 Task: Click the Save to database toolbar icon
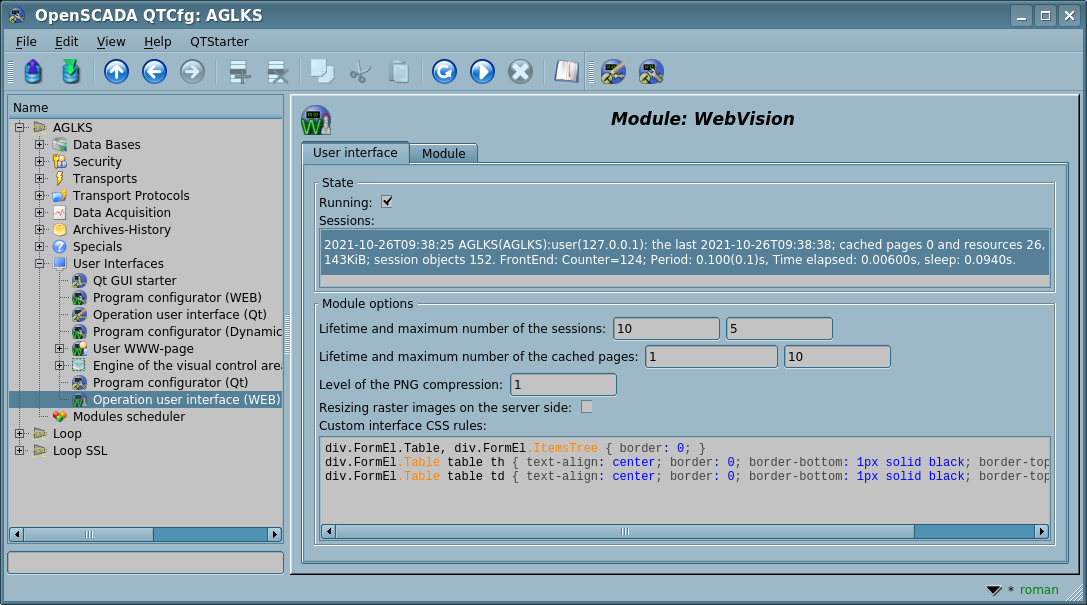tap(70, 72)
